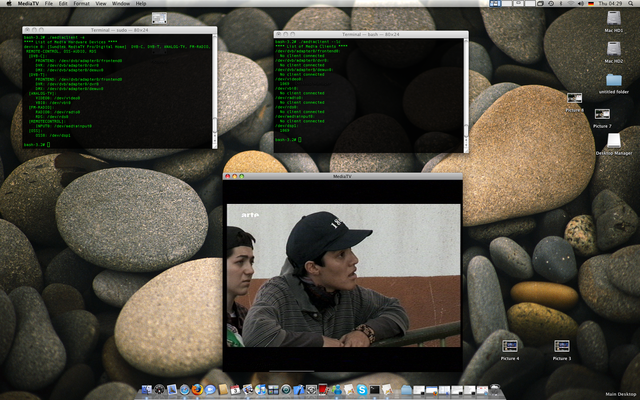Open the blue folder stack in dock
640x400 pixels.
coord(407,390)
